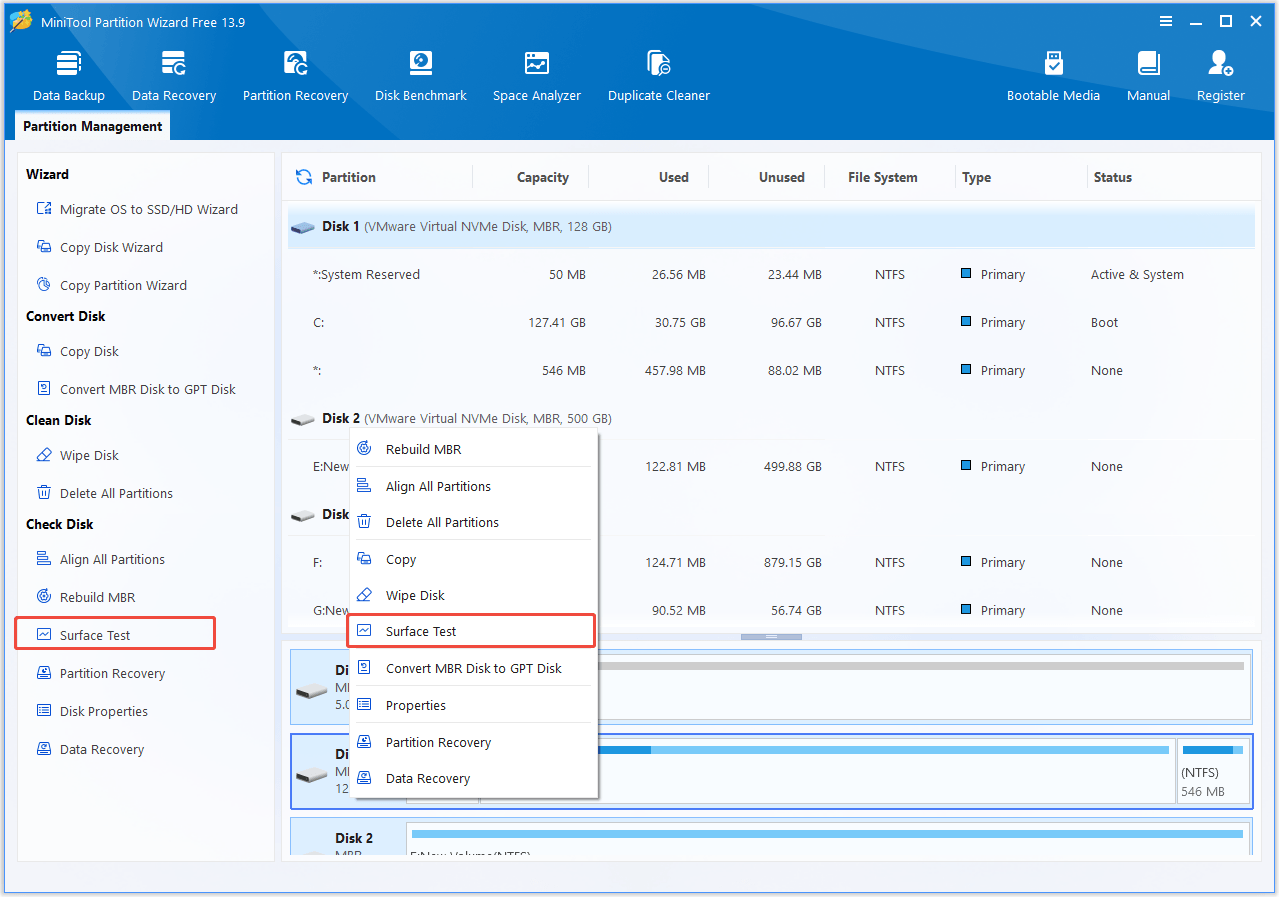Open Properties from context menu
1279x897 pixels.
(x=472, y=705)
